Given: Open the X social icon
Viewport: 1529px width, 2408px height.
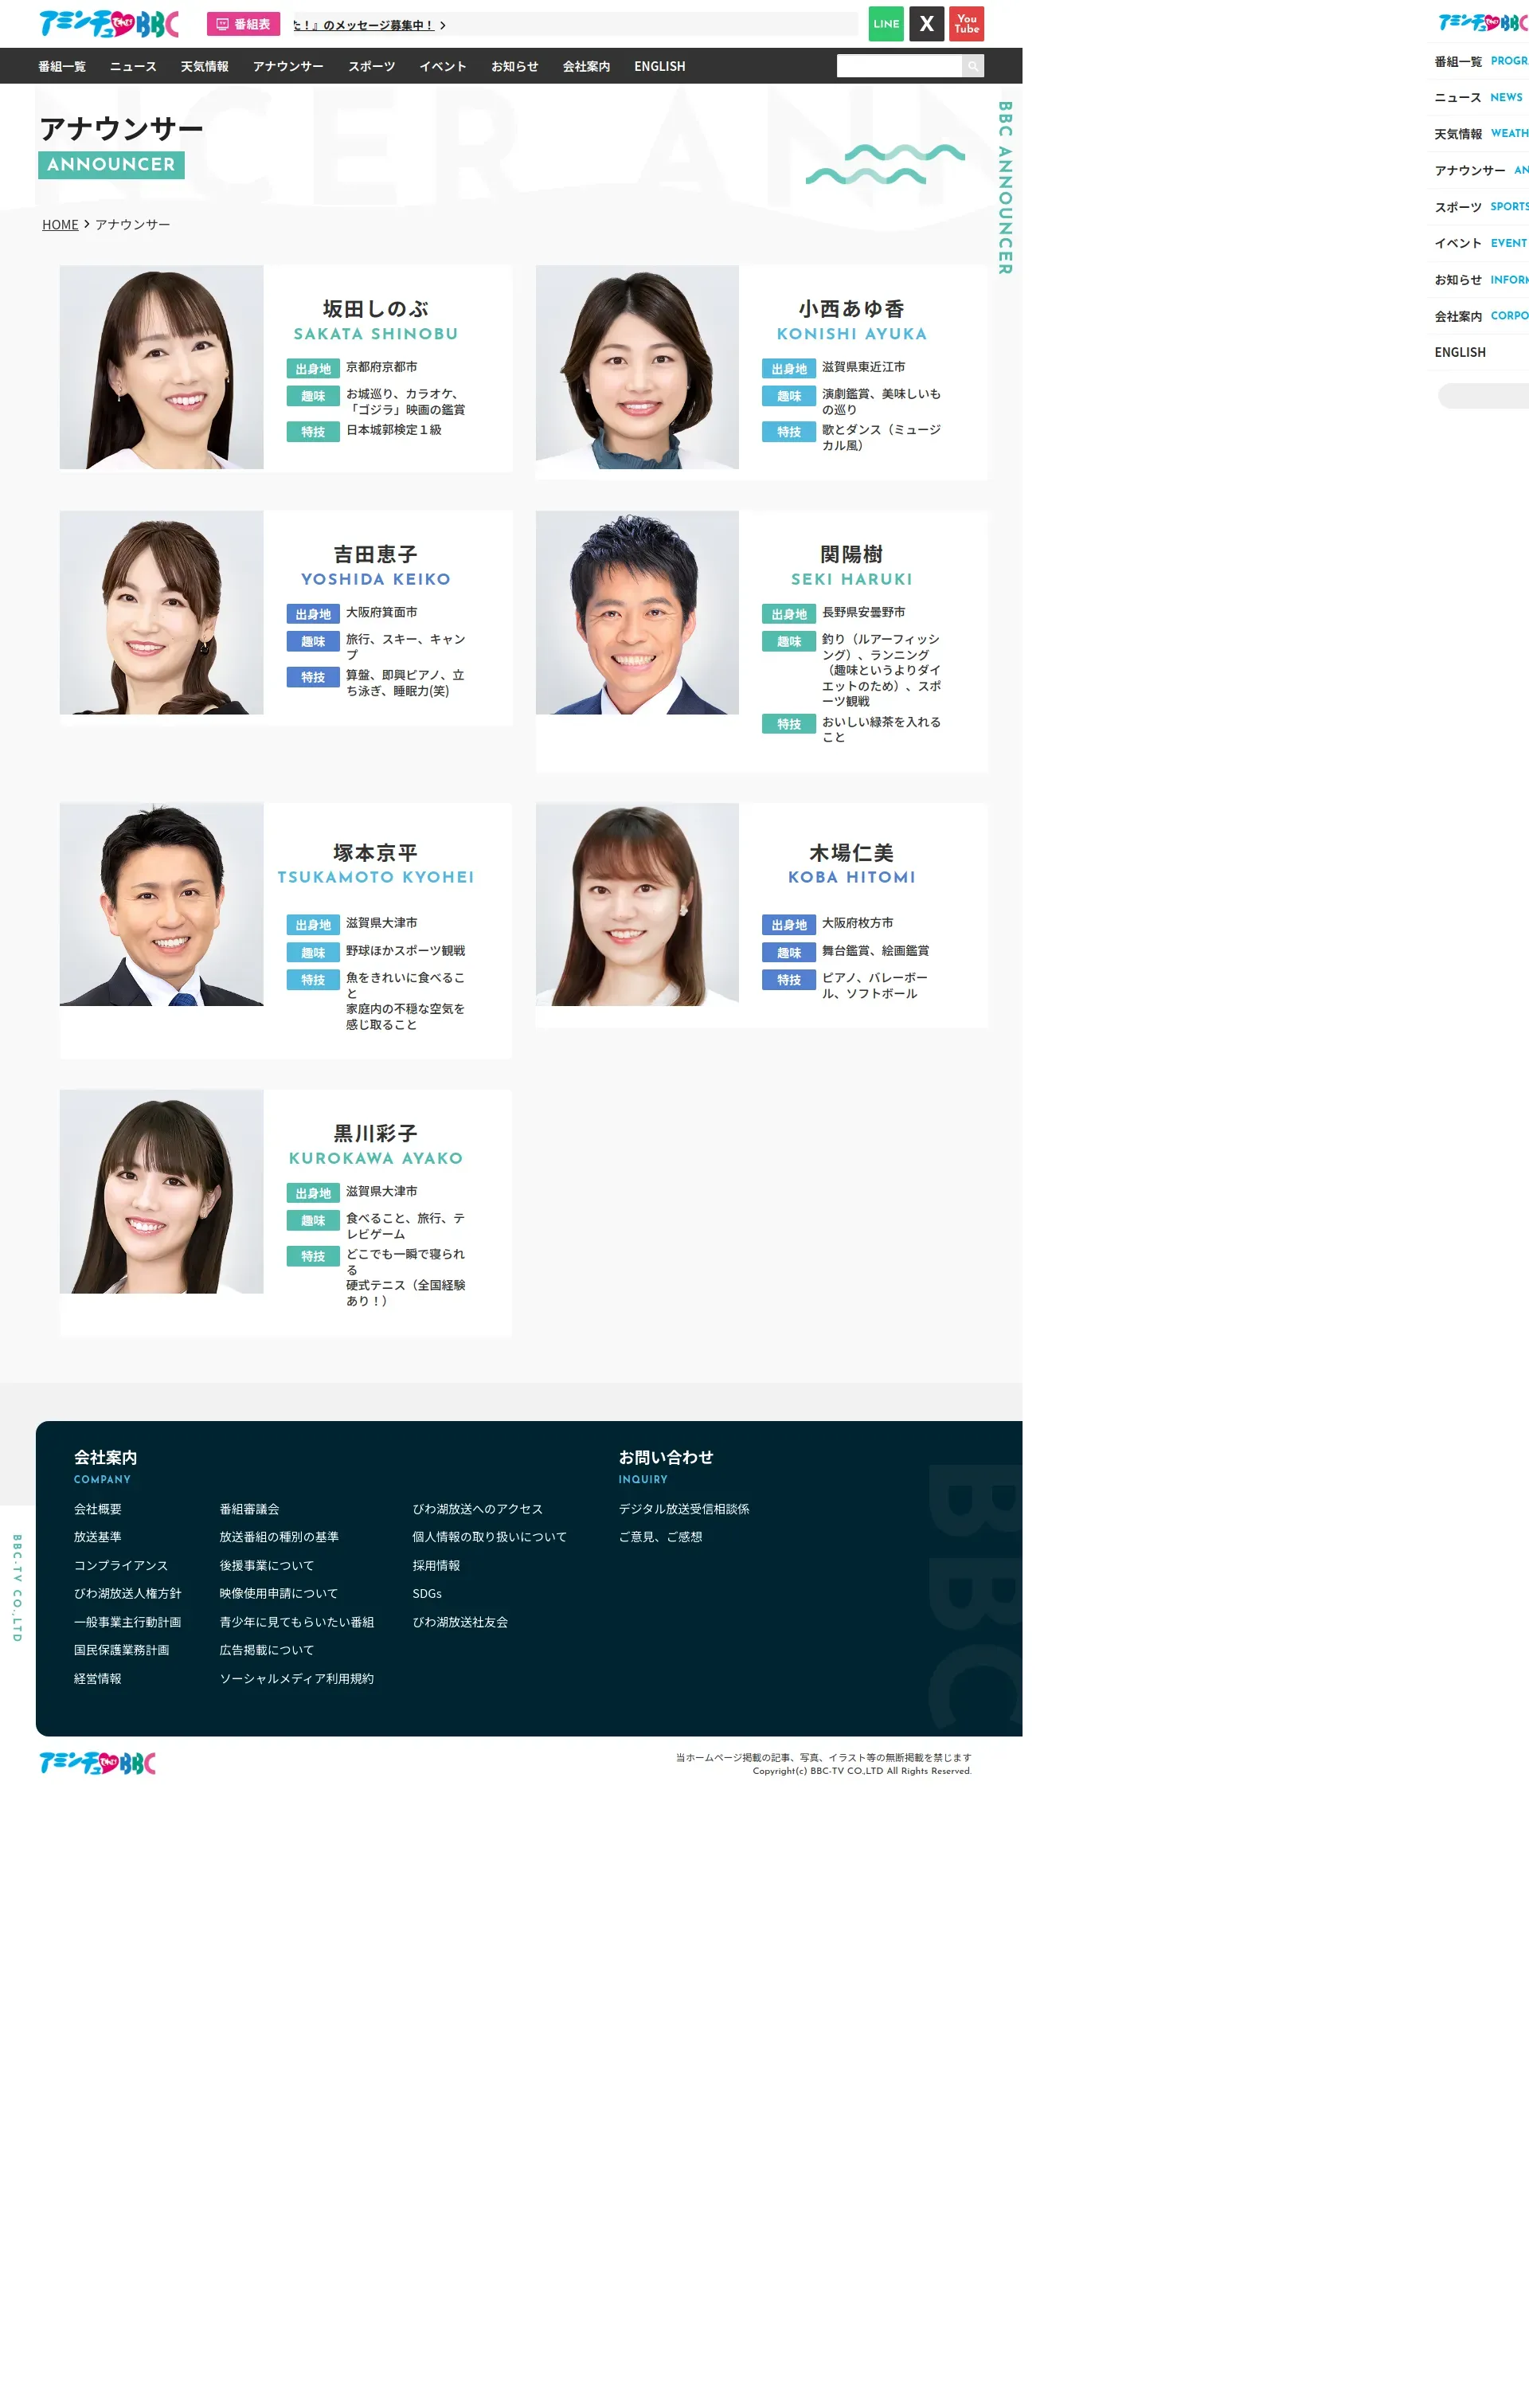Looking at the screenshot, I should coord(926,24).
